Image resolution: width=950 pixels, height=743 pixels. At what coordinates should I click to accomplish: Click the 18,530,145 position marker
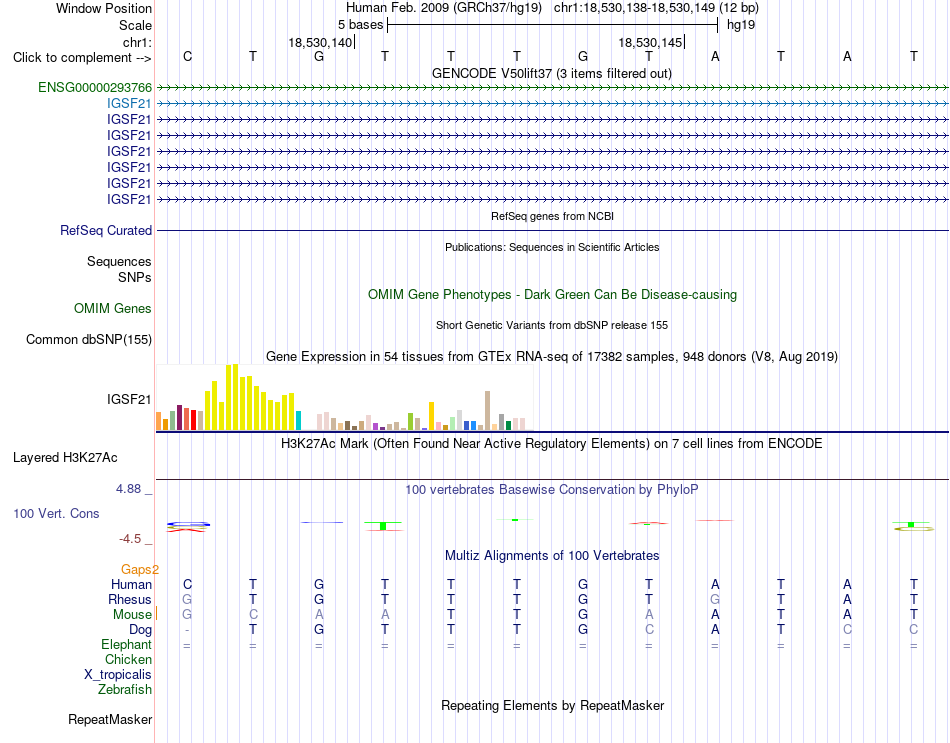point(650,42)
